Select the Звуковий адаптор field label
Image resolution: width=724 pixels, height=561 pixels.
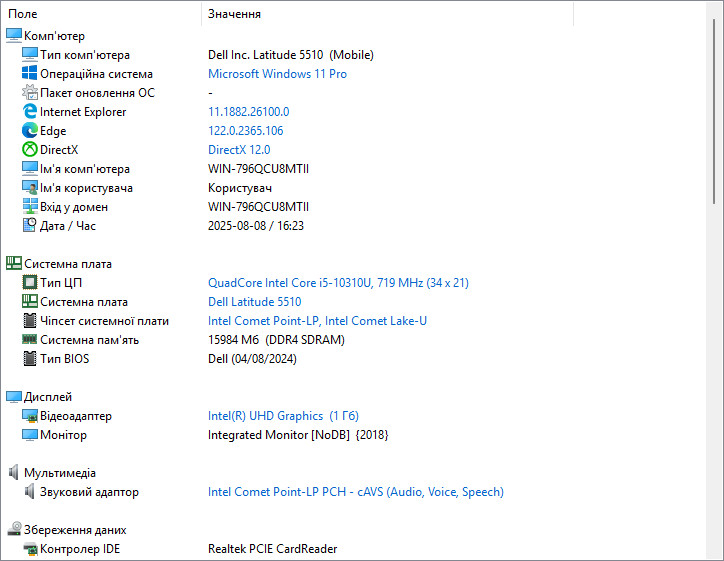pos(89,492)
